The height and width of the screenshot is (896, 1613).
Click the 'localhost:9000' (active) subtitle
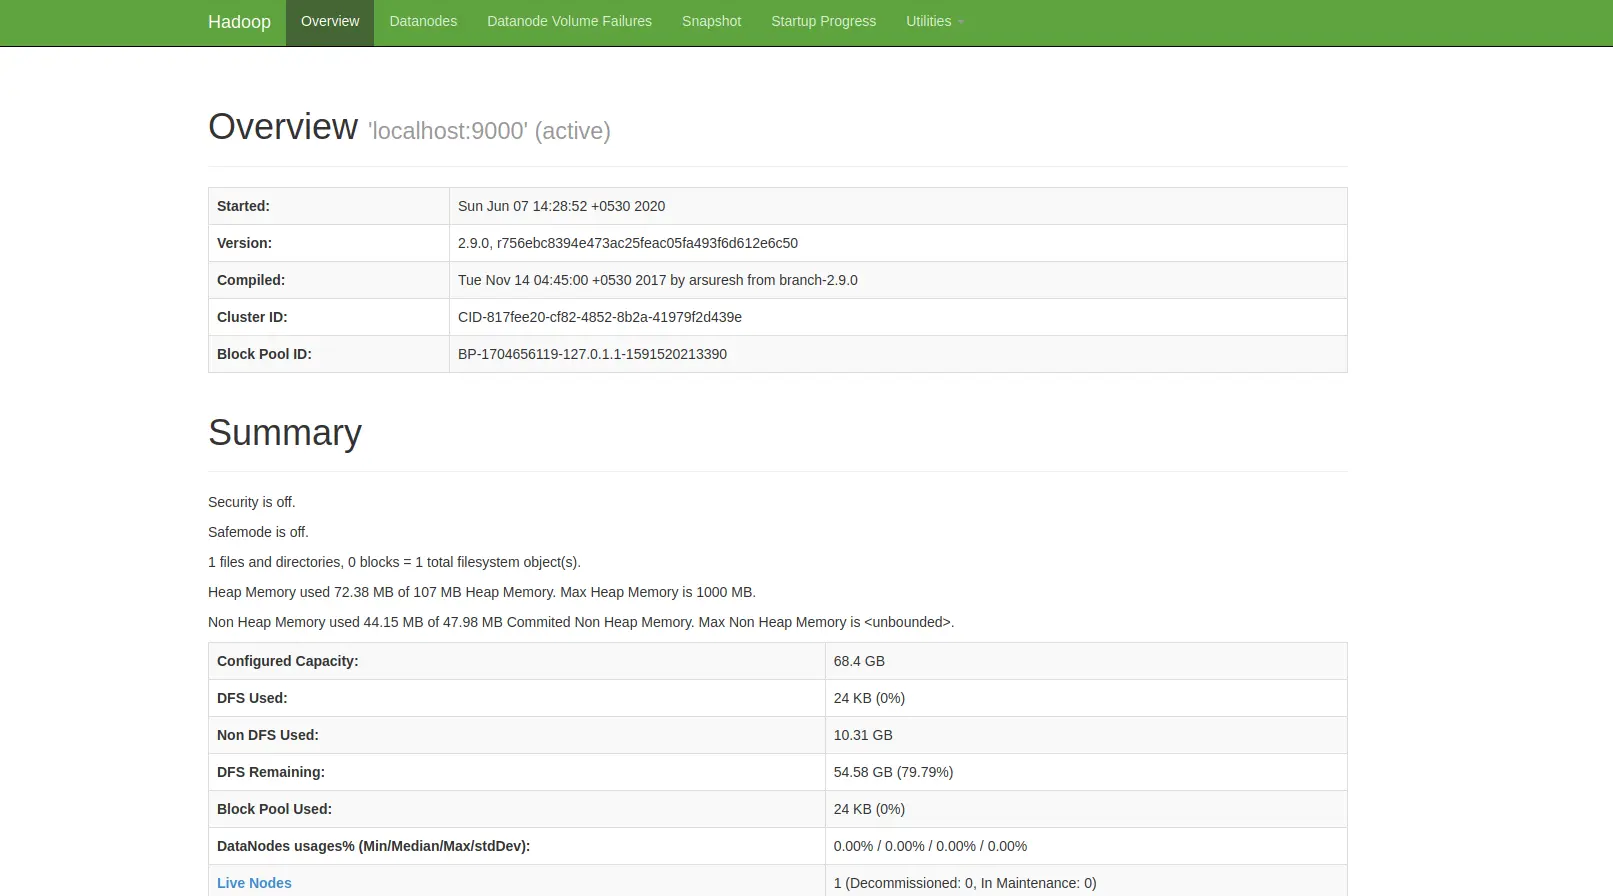(x=489, y=131)
